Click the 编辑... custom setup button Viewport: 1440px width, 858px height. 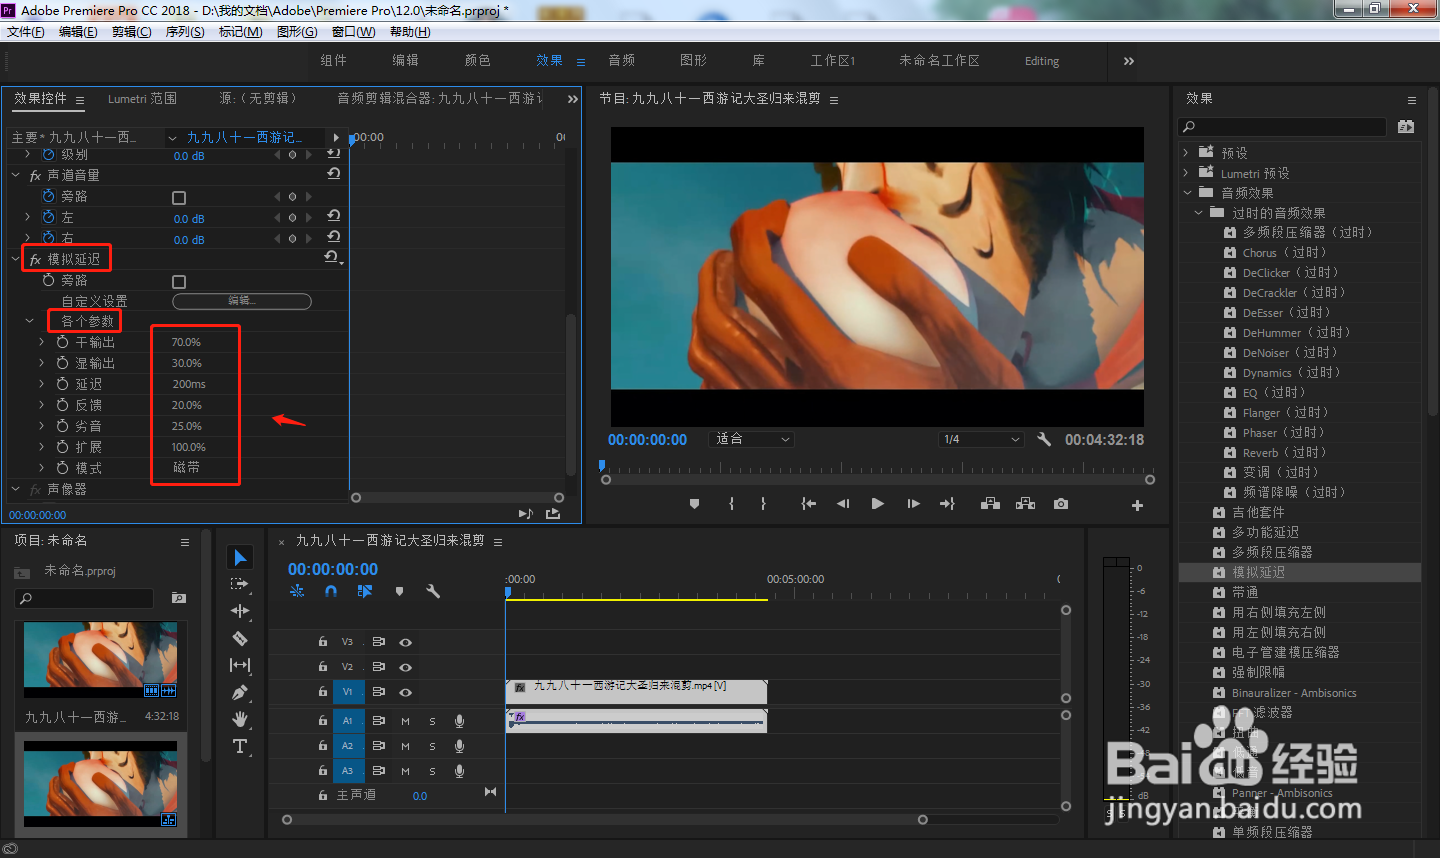coord(242,301)
